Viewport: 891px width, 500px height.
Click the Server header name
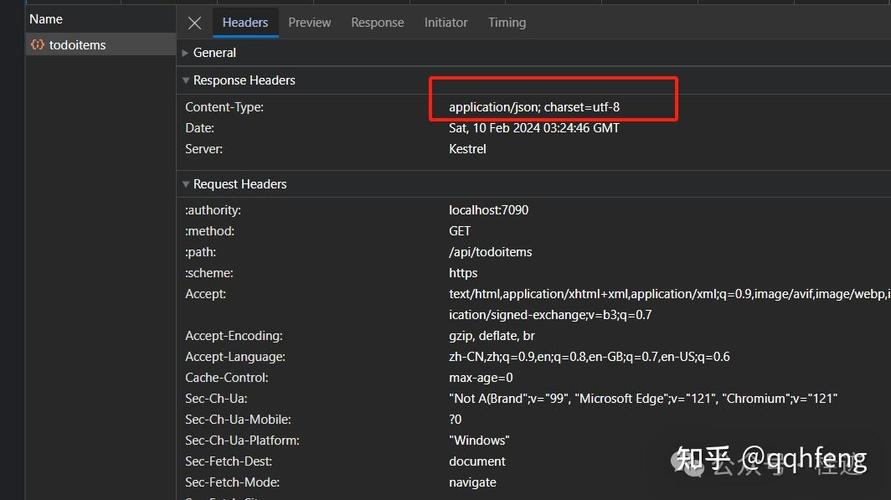[x=203, y=149]
